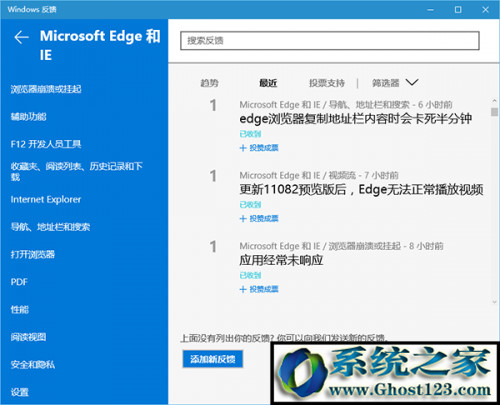This screenshot has height=405, width=500.
Task: Go back with the left arrow icon
Action: pos(22,37)
